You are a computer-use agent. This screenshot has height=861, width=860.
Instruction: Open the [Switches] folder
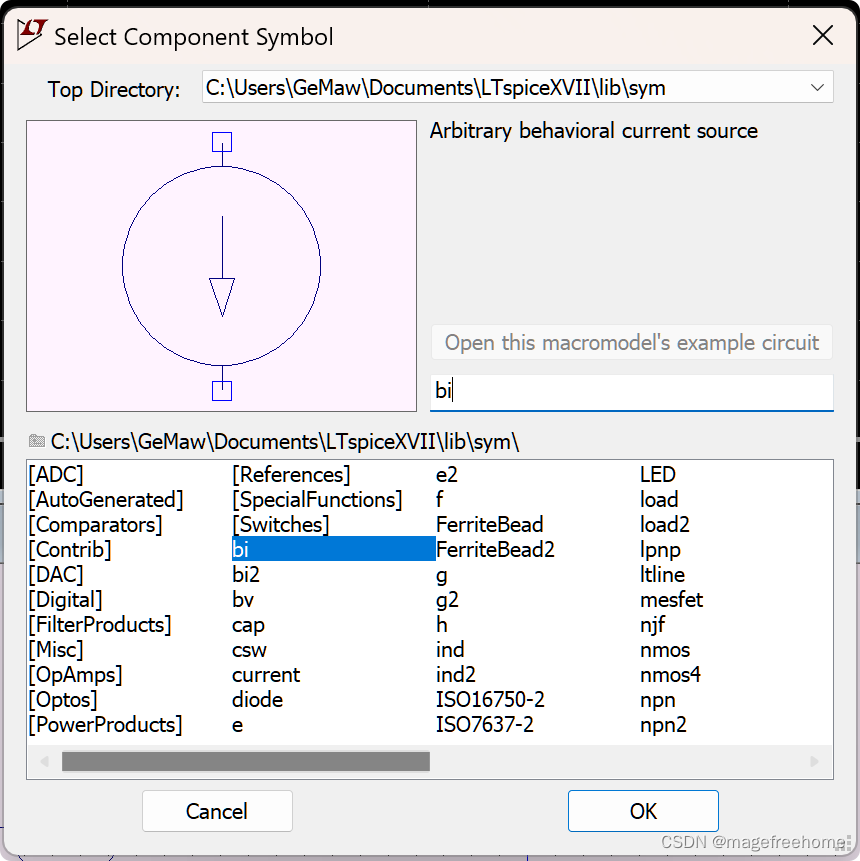tap(281, 525)
